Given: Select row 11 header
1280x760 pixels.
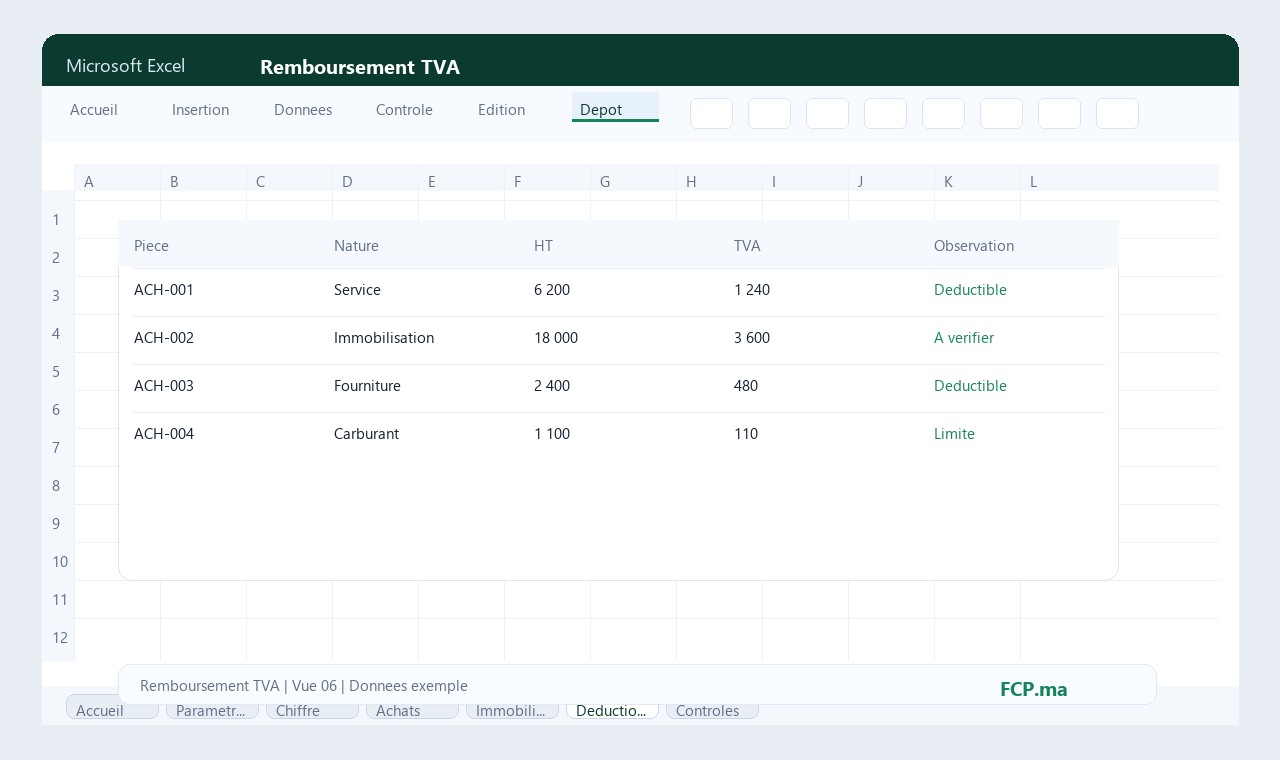Looking at the screenshot, I should point(58,599).
